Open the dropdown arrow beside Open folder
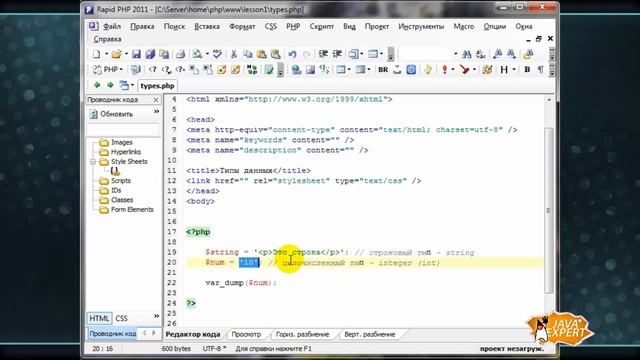The image size is (640, 360). [x=126, y=54]
